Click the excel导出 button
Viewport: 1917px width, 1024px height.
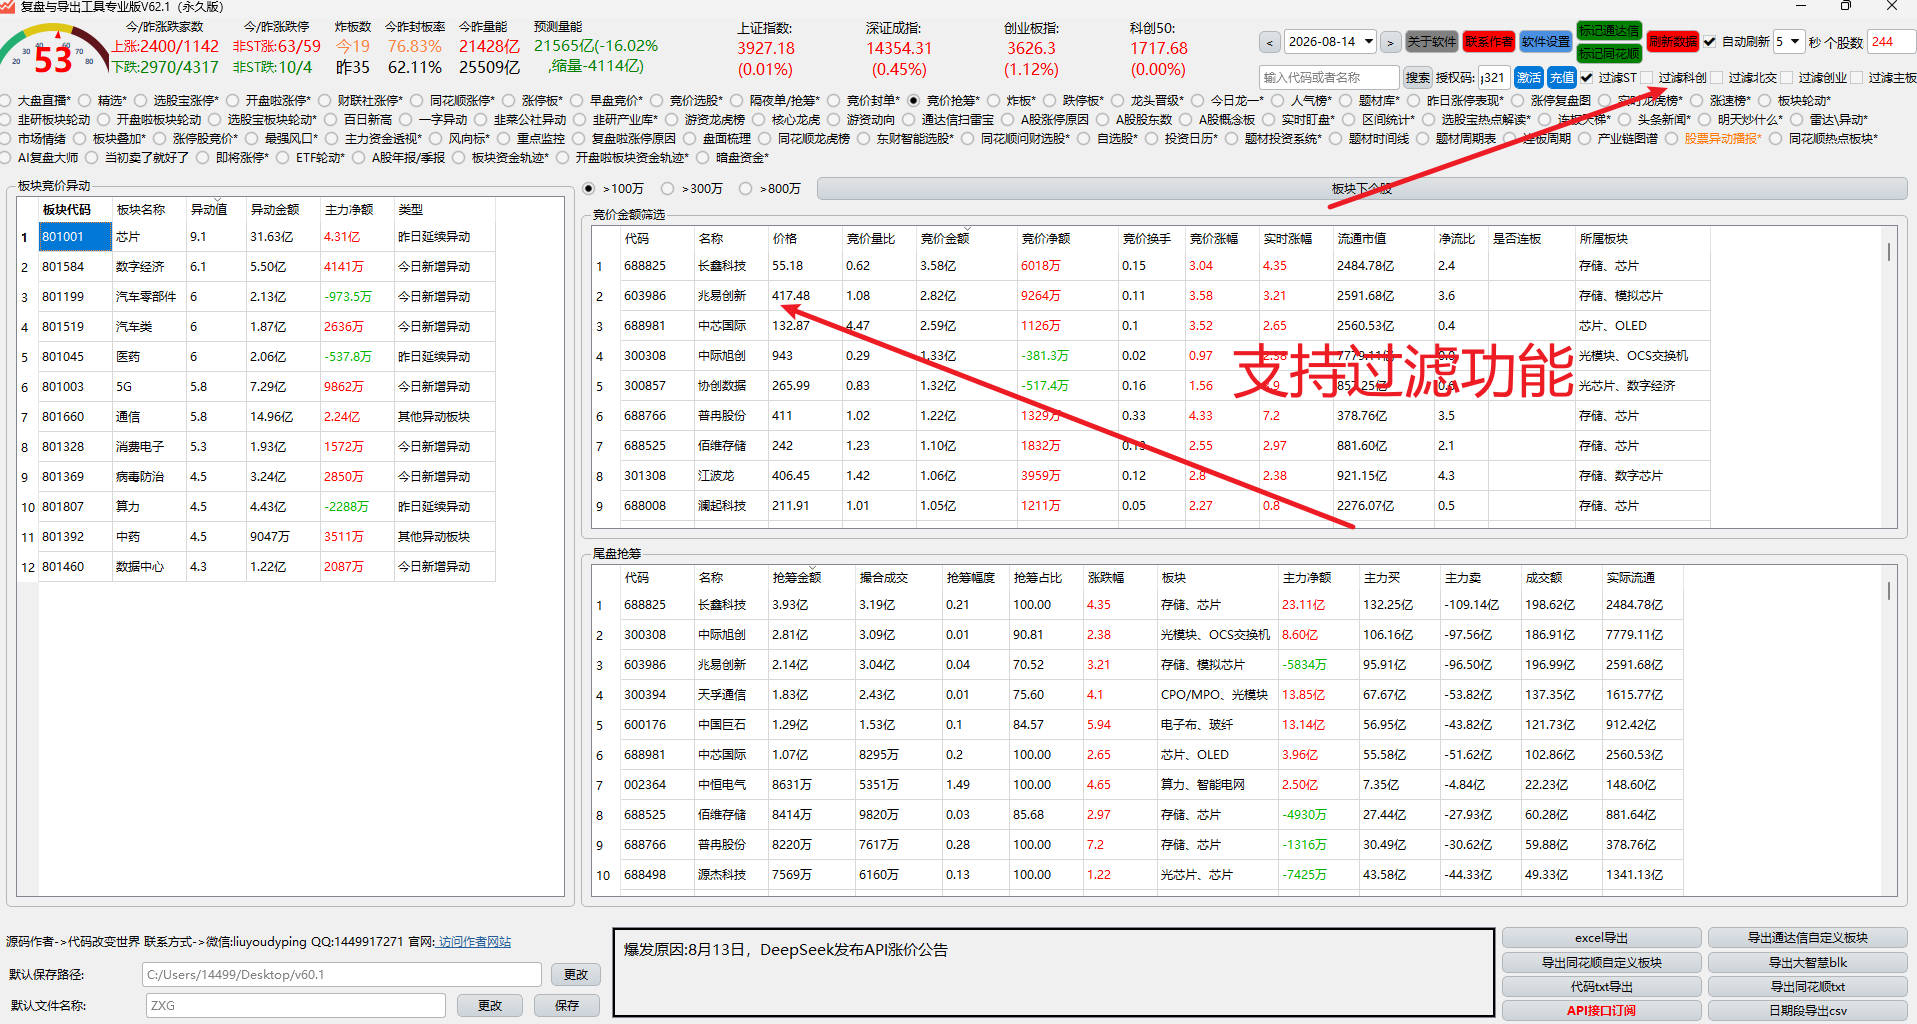[x=1601, y=938]
